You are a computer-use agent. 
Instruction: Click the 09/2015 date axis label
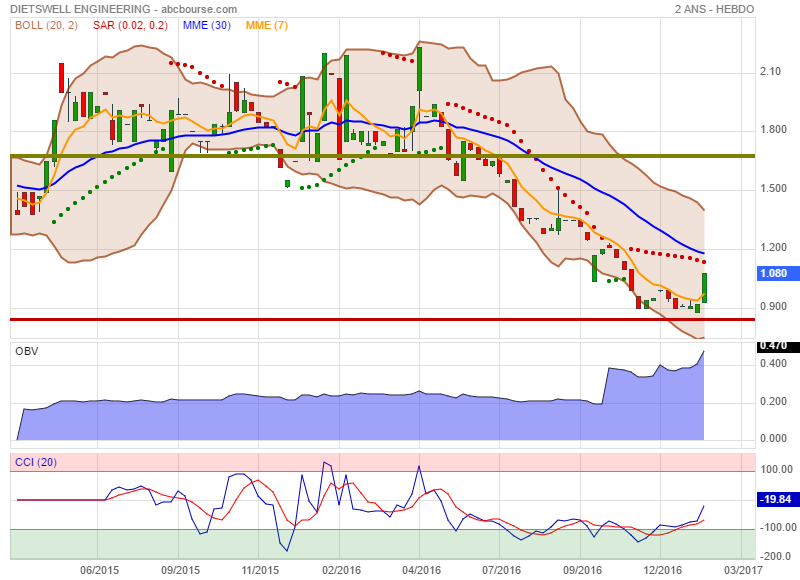(x=180, y=570)
